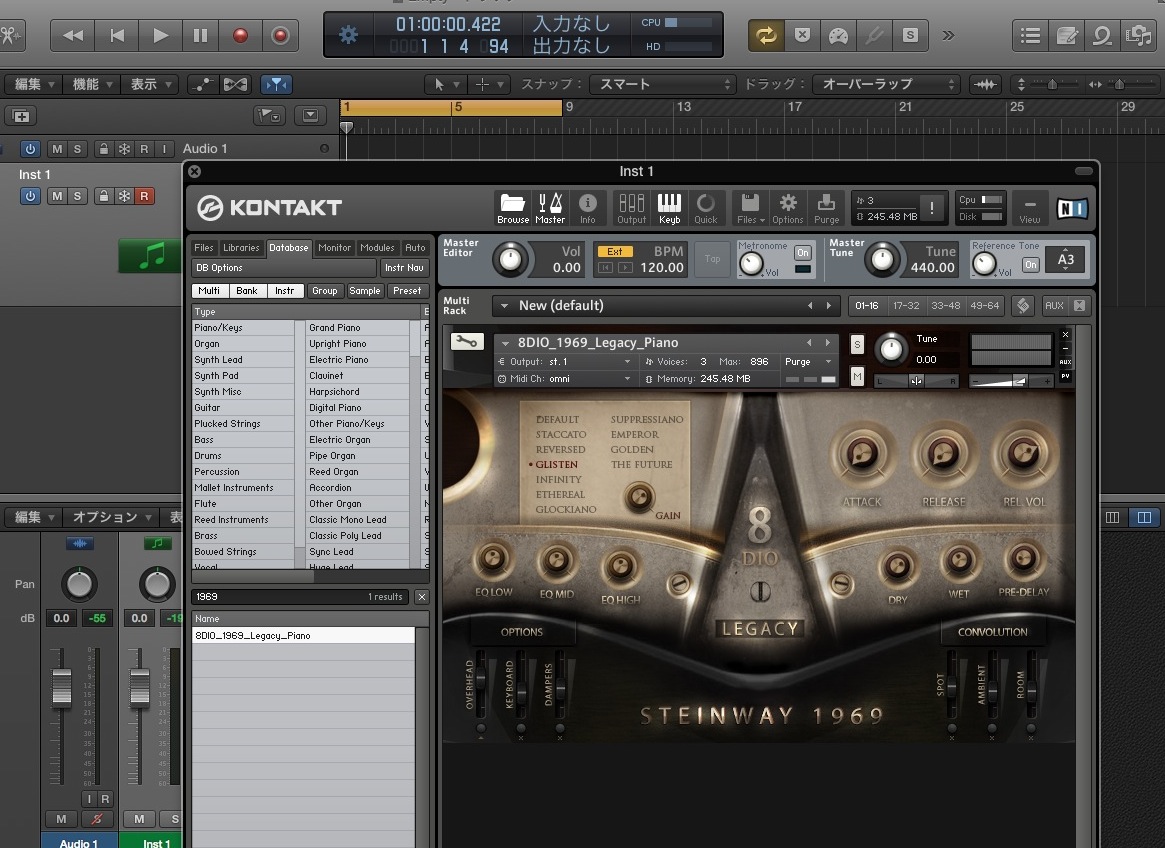Click the Record button in transport
Viewport: 1165px width, 848px height.
click(240, 36)
